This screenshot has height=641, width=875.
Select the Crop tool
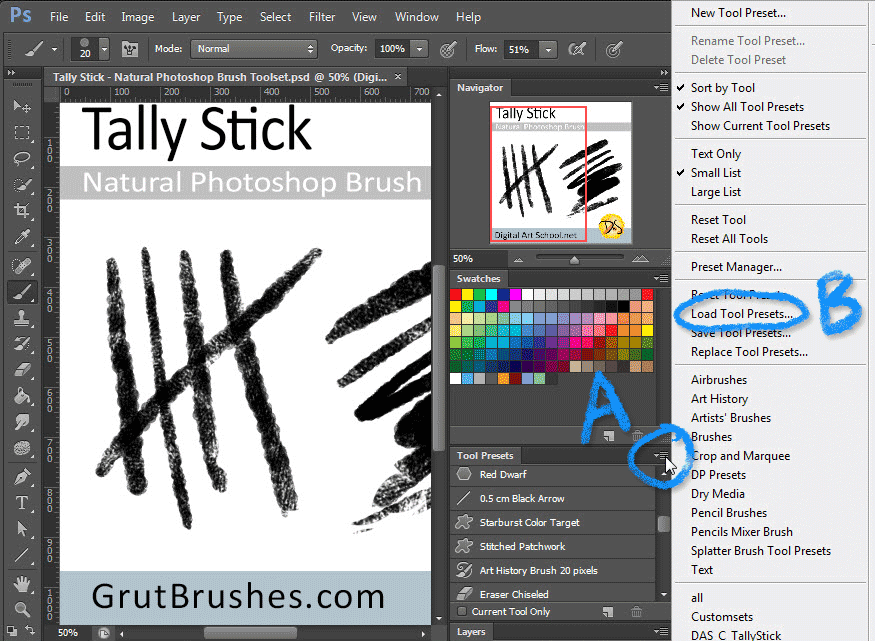[21, 211]
